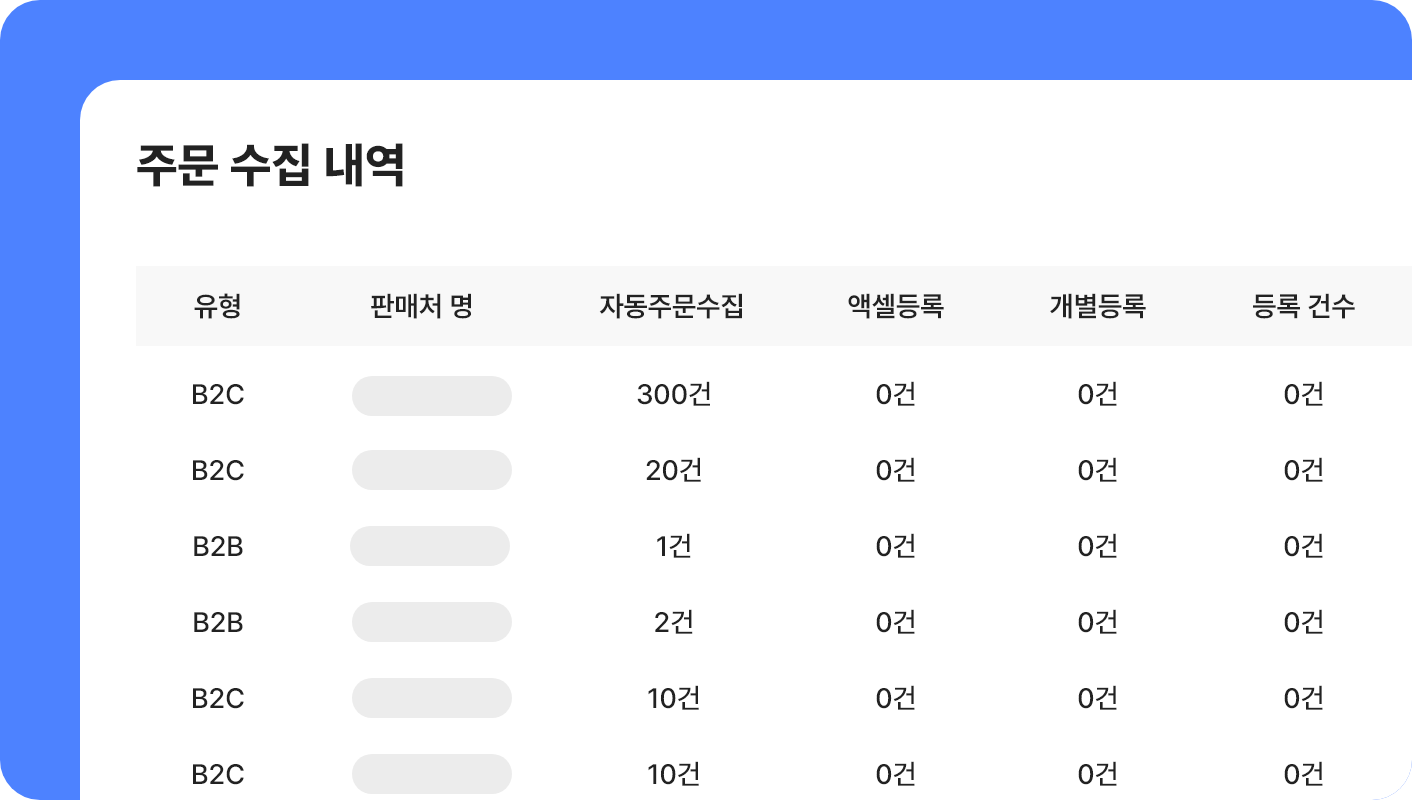The height and width of the screenshot is (800, 1412).
Task: Select the 등록 건수 column header
Action: (1304, 306)
